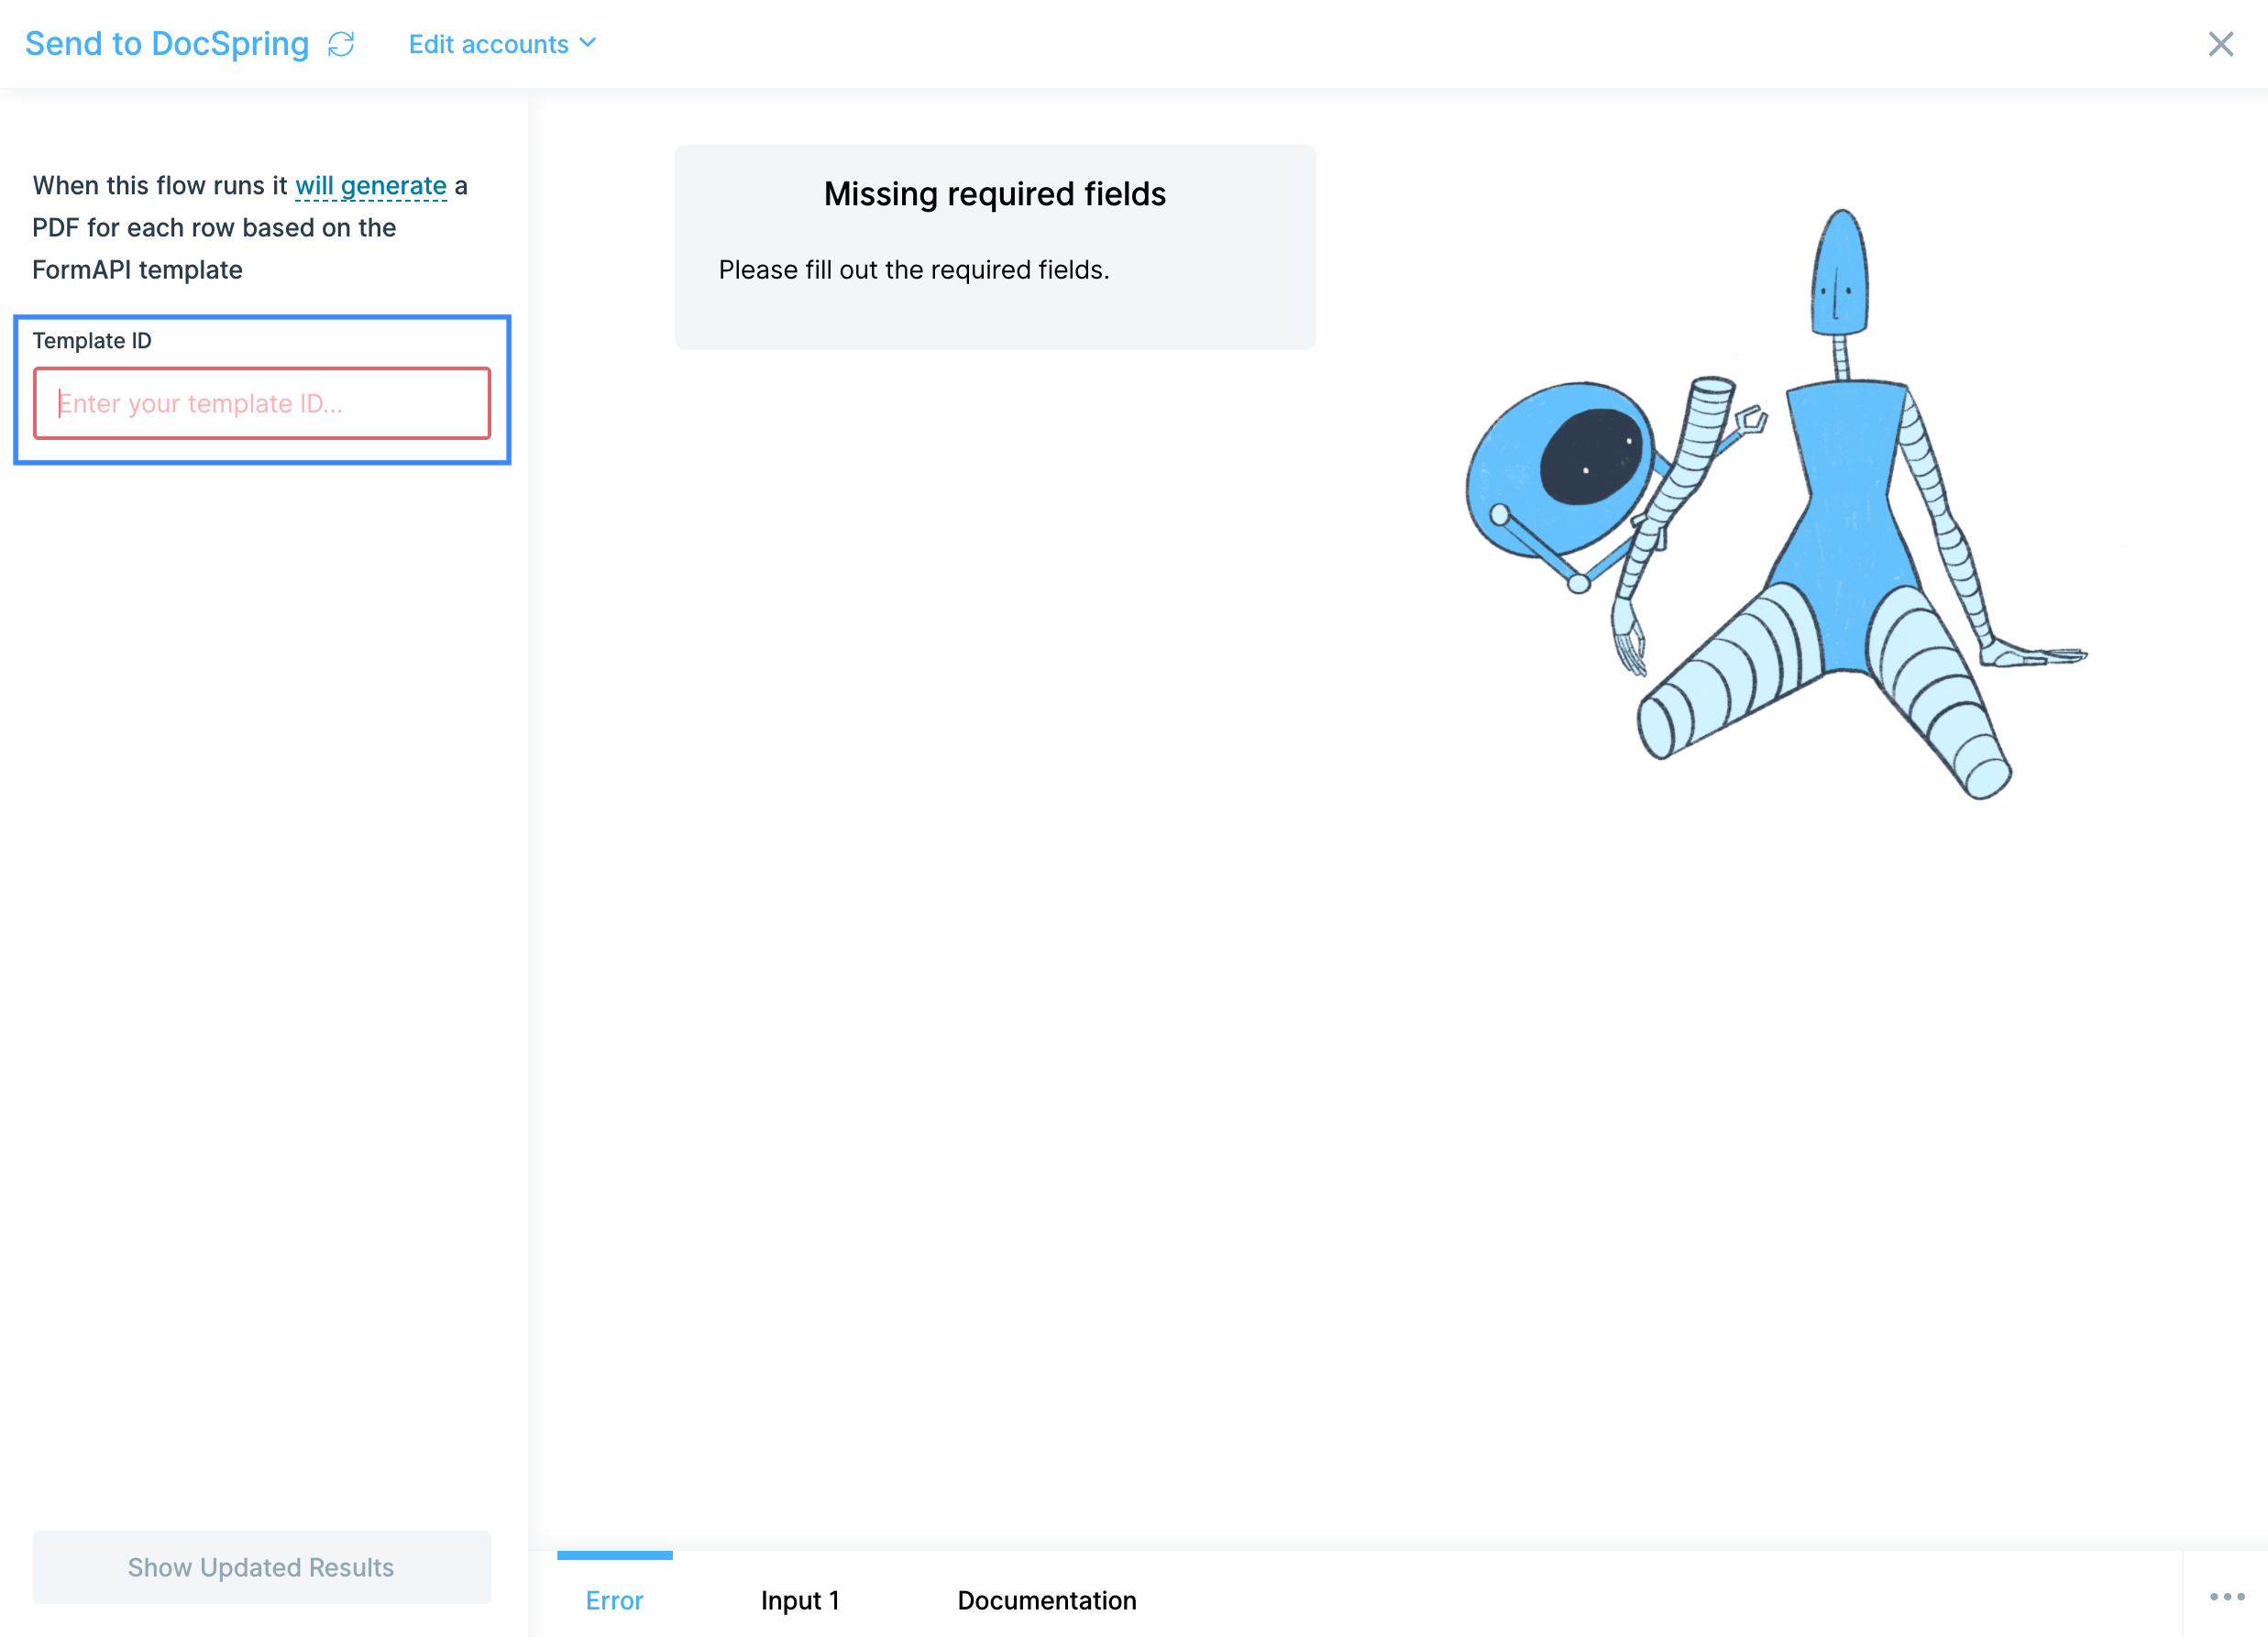Click the Send to DocSpring title
This screenshot has height=1637, width=2268.
click(167, 44)
